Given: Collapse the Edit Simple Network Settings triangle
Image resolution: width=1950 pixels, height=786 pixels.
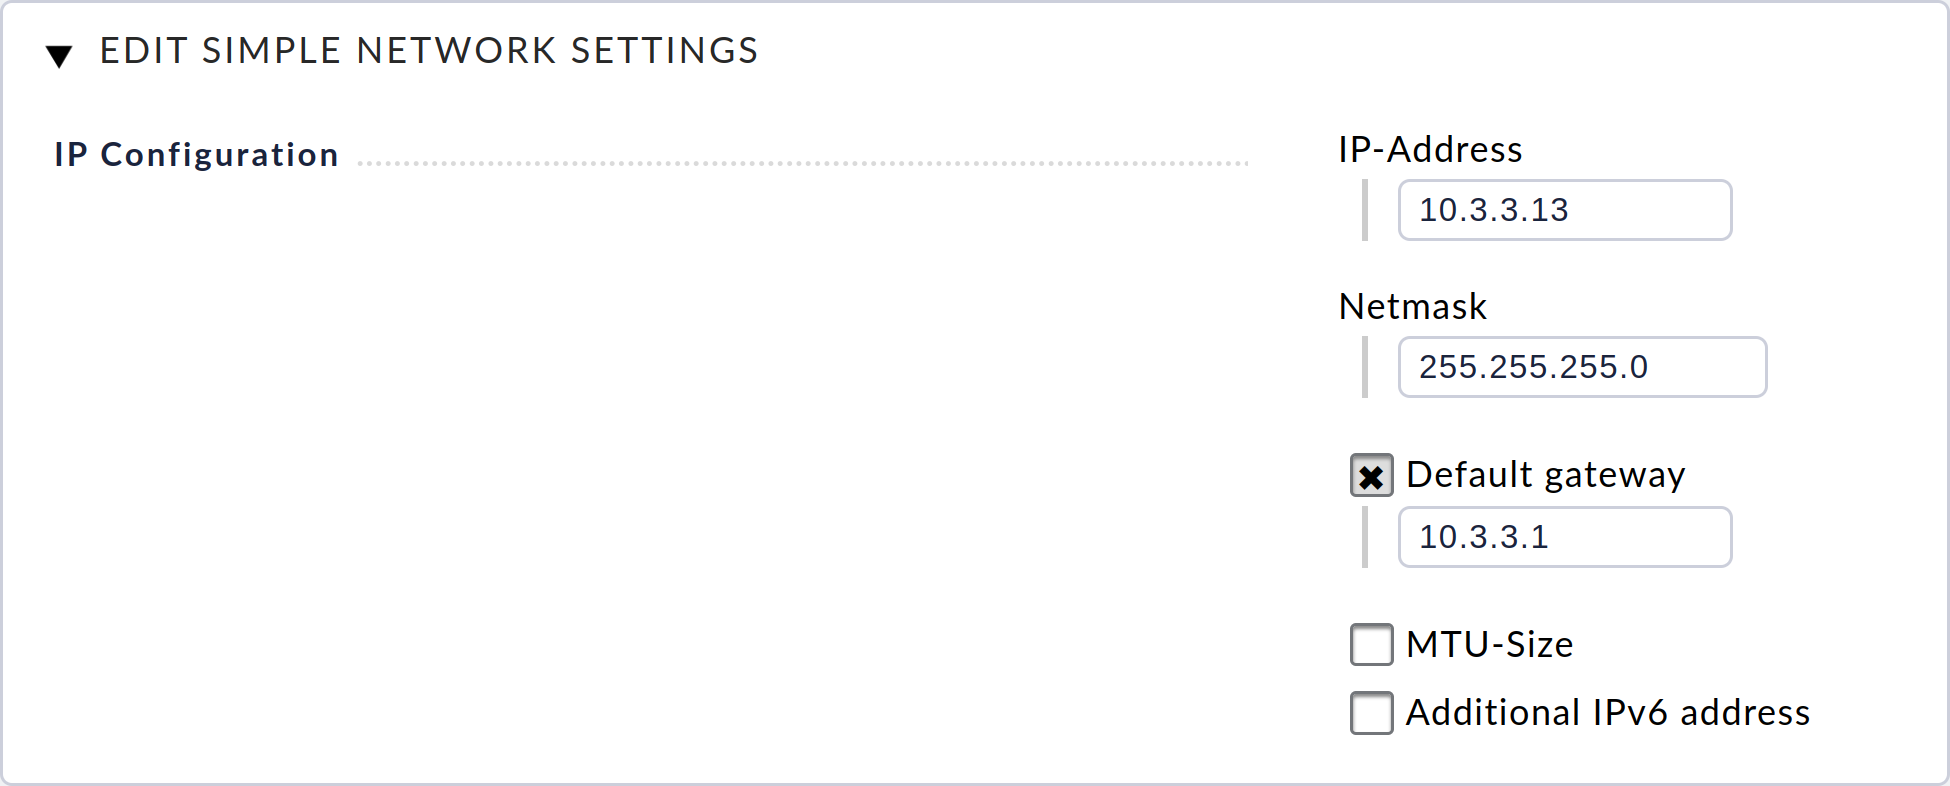Looking at the screenshot, I should [59, 56].
